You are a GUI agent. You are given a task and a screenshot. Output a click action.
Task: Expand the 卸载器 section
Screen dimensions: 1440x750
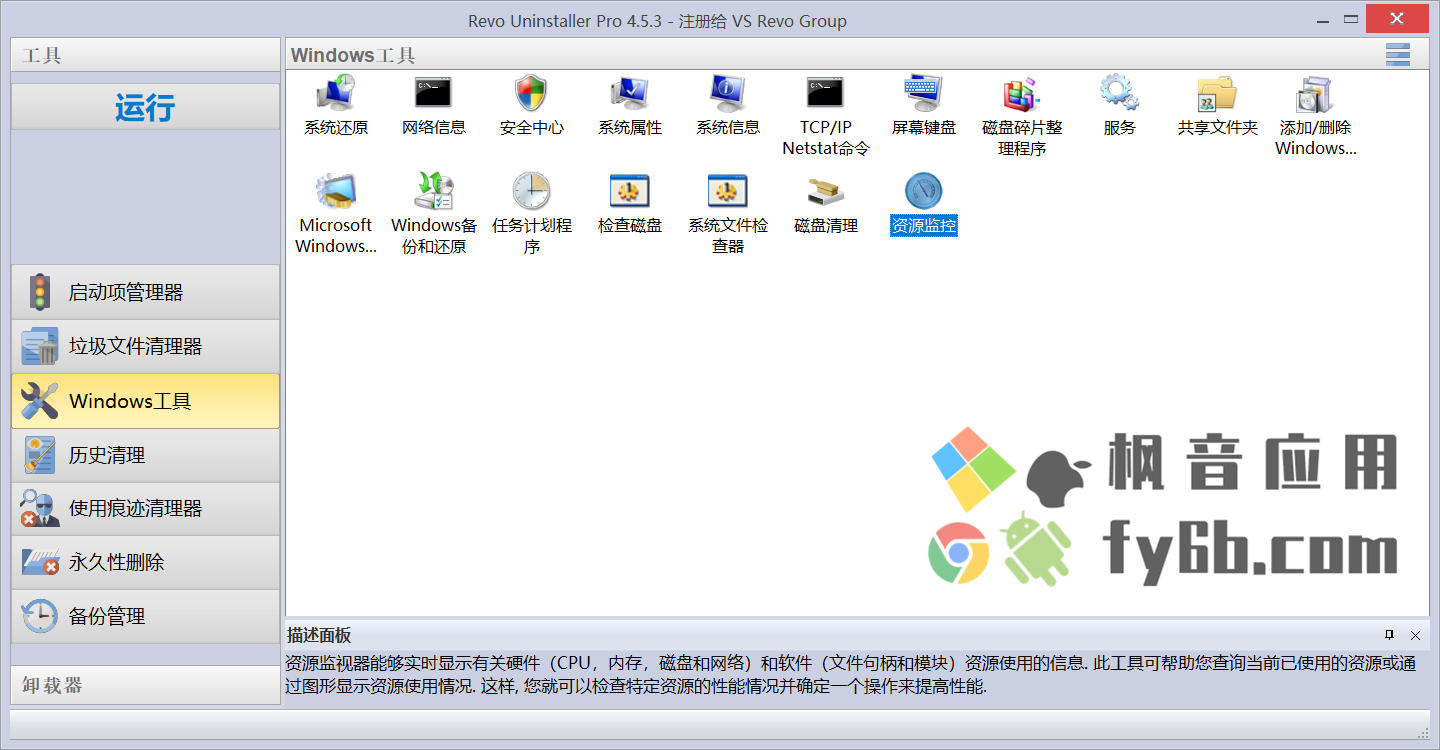coord(145,685)
